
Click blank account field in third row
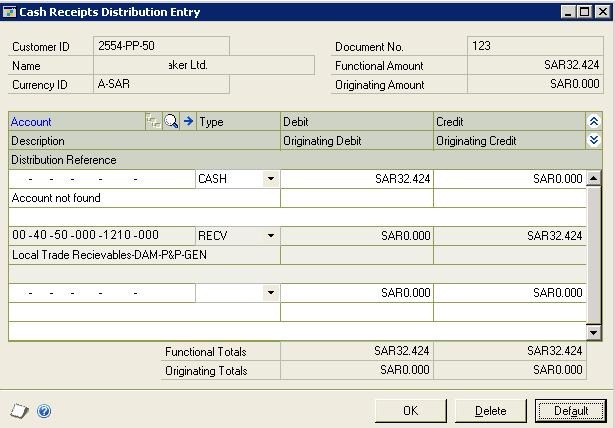click(x=102, y=293)
